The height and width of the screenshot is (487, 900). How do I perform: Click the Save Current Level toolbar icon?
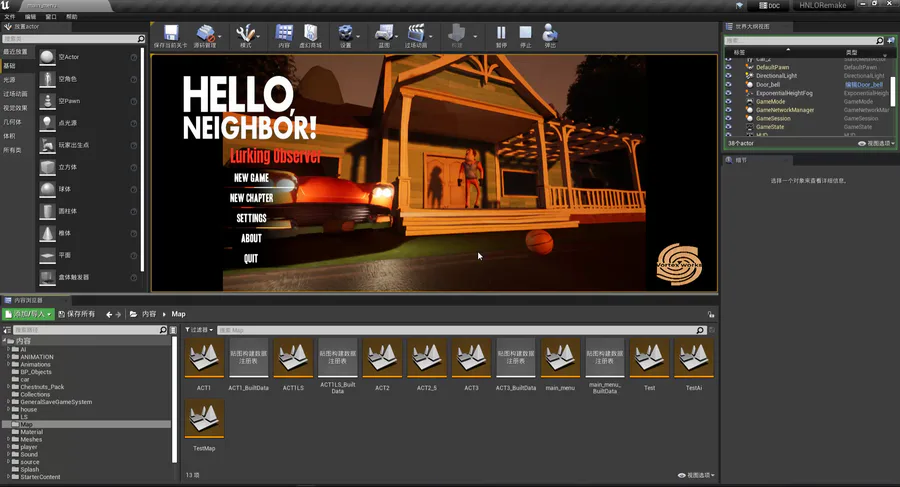tap(171, 33)
